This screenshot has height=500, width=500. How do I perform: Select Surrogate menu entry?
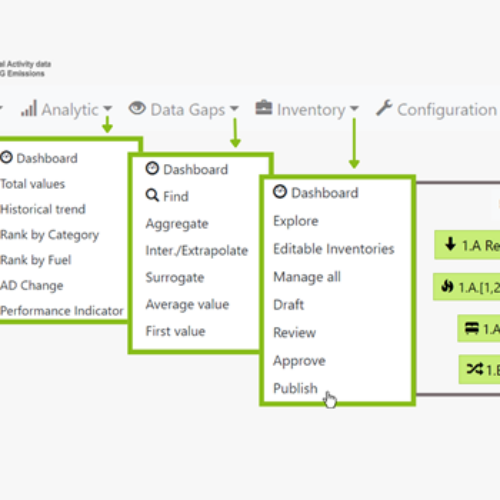point(175,278)
